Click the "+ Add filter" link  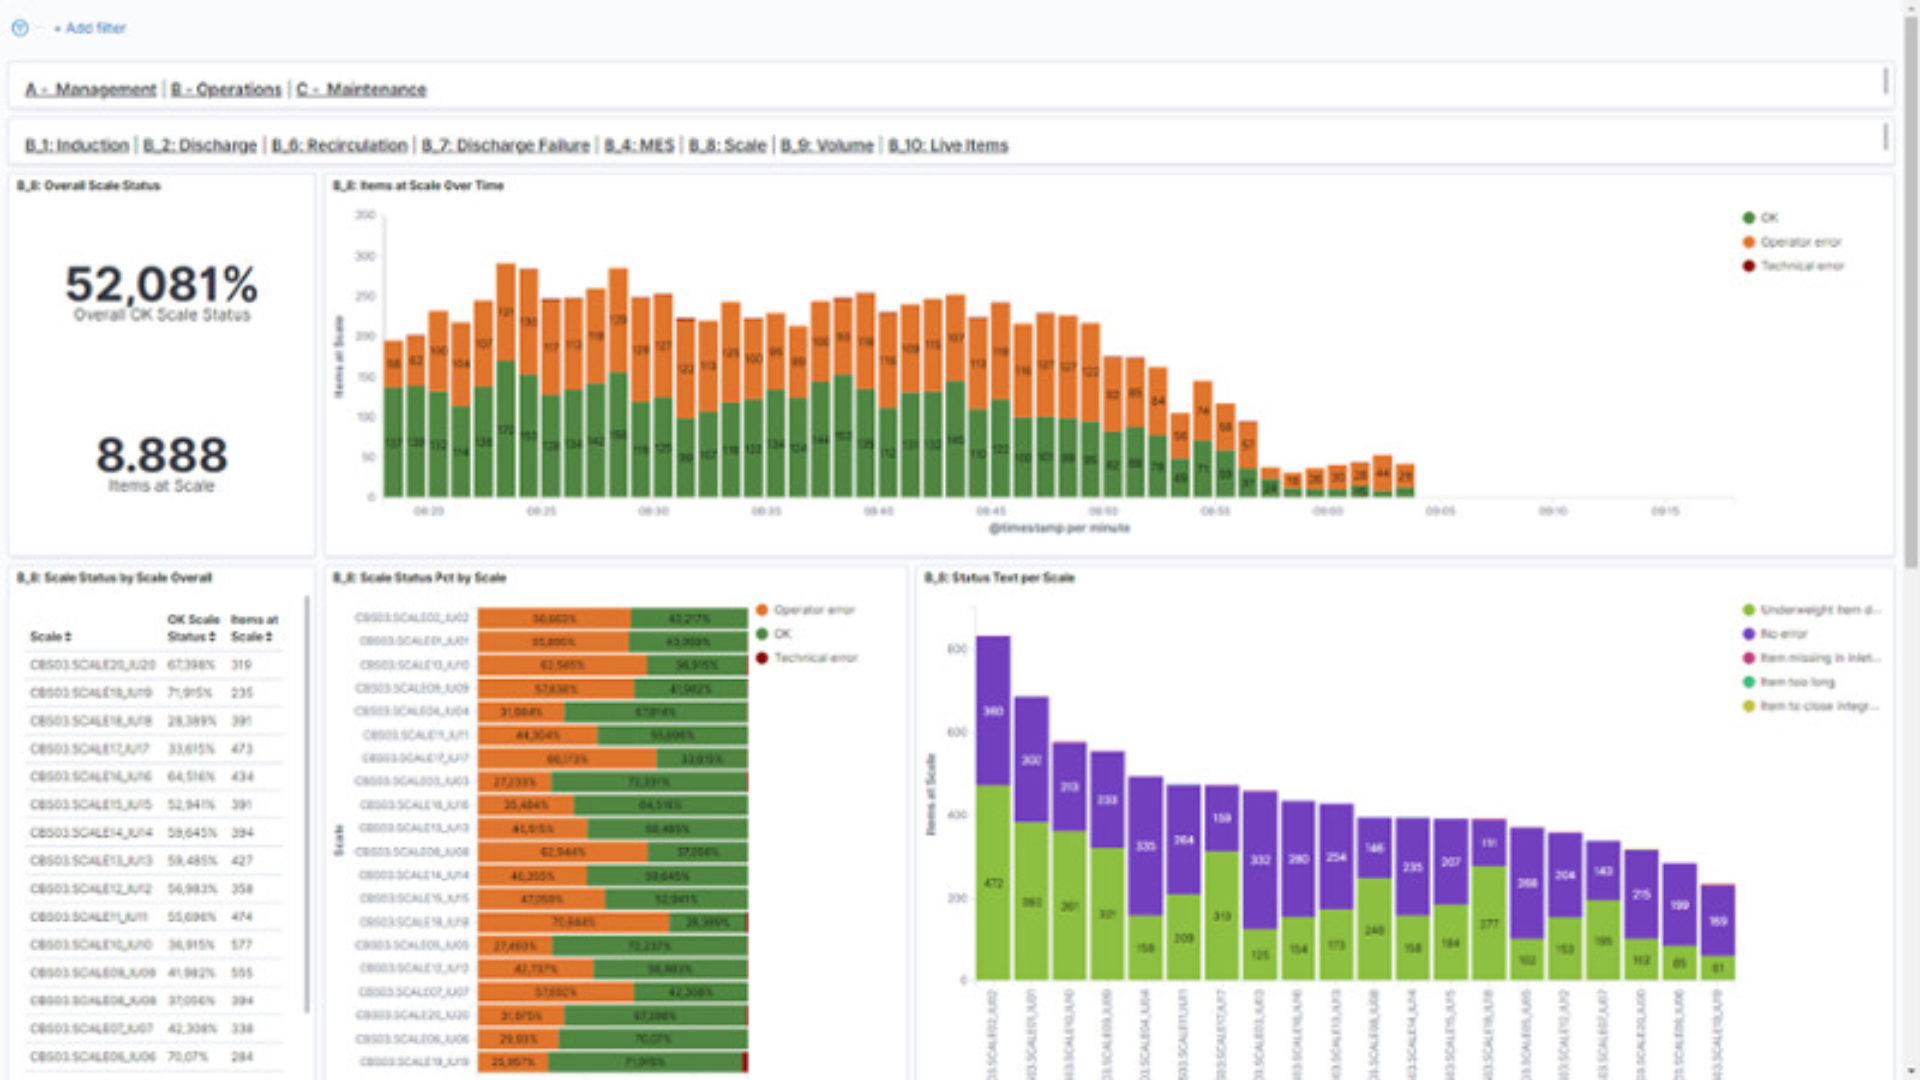coord(90,28)
